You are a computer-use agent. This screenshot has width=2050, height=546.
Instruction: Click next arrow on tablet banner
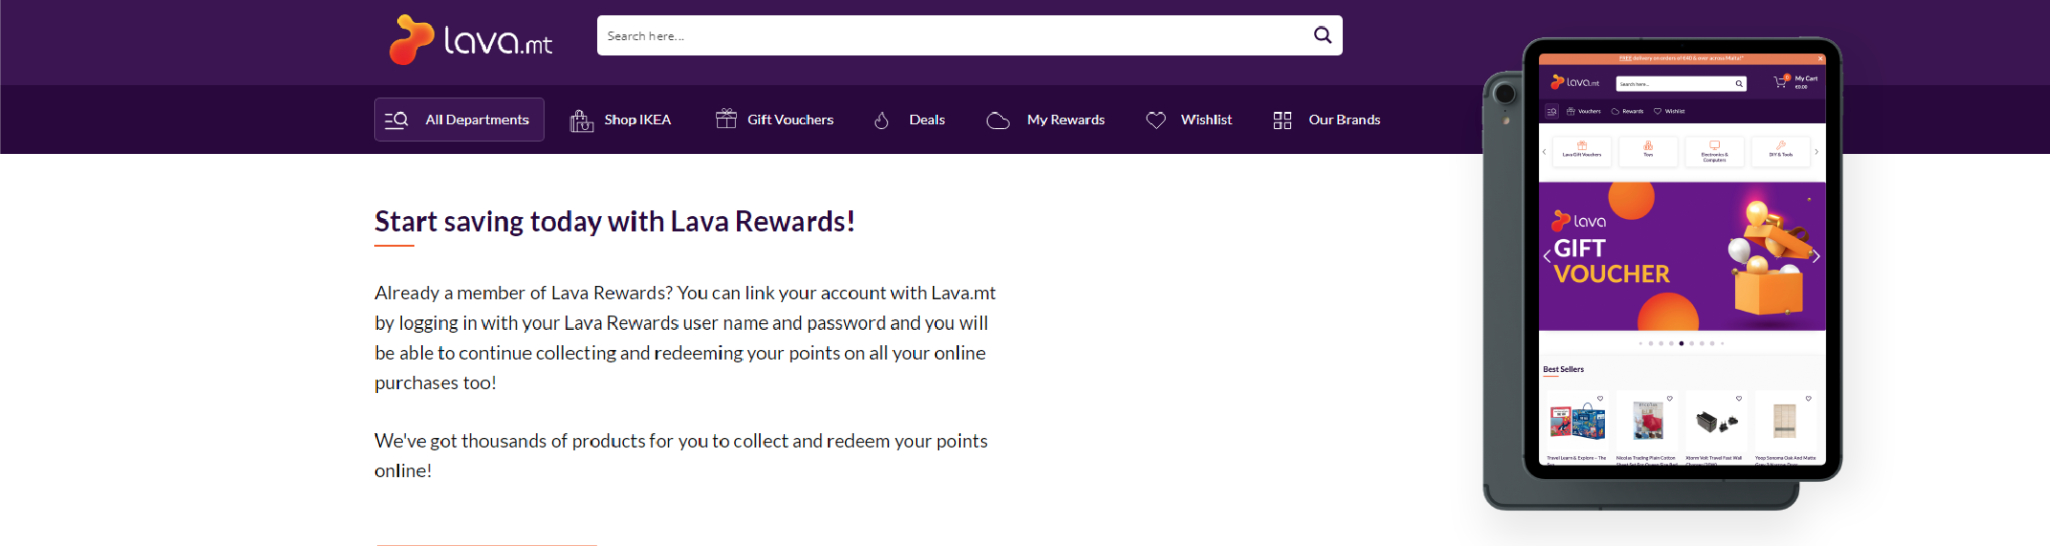click(x=1816, y=256)
